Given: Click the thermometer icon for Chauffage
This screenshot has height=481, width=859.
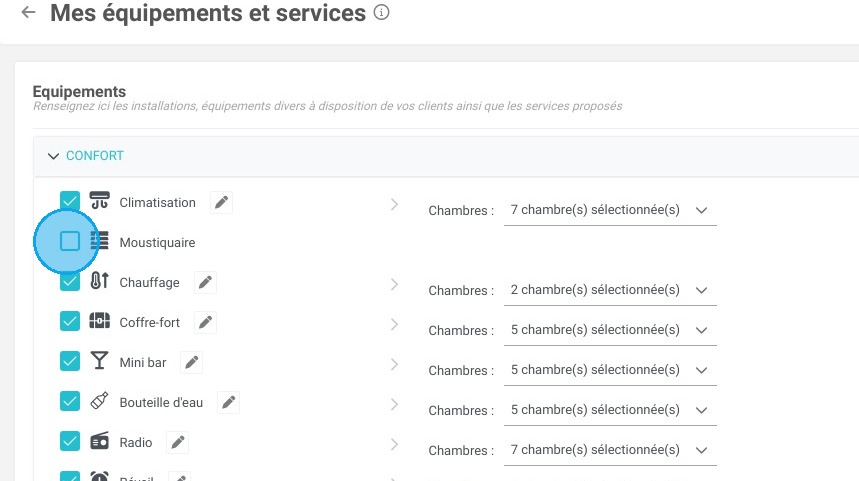Looking at the screenshot, I should 99,280.
